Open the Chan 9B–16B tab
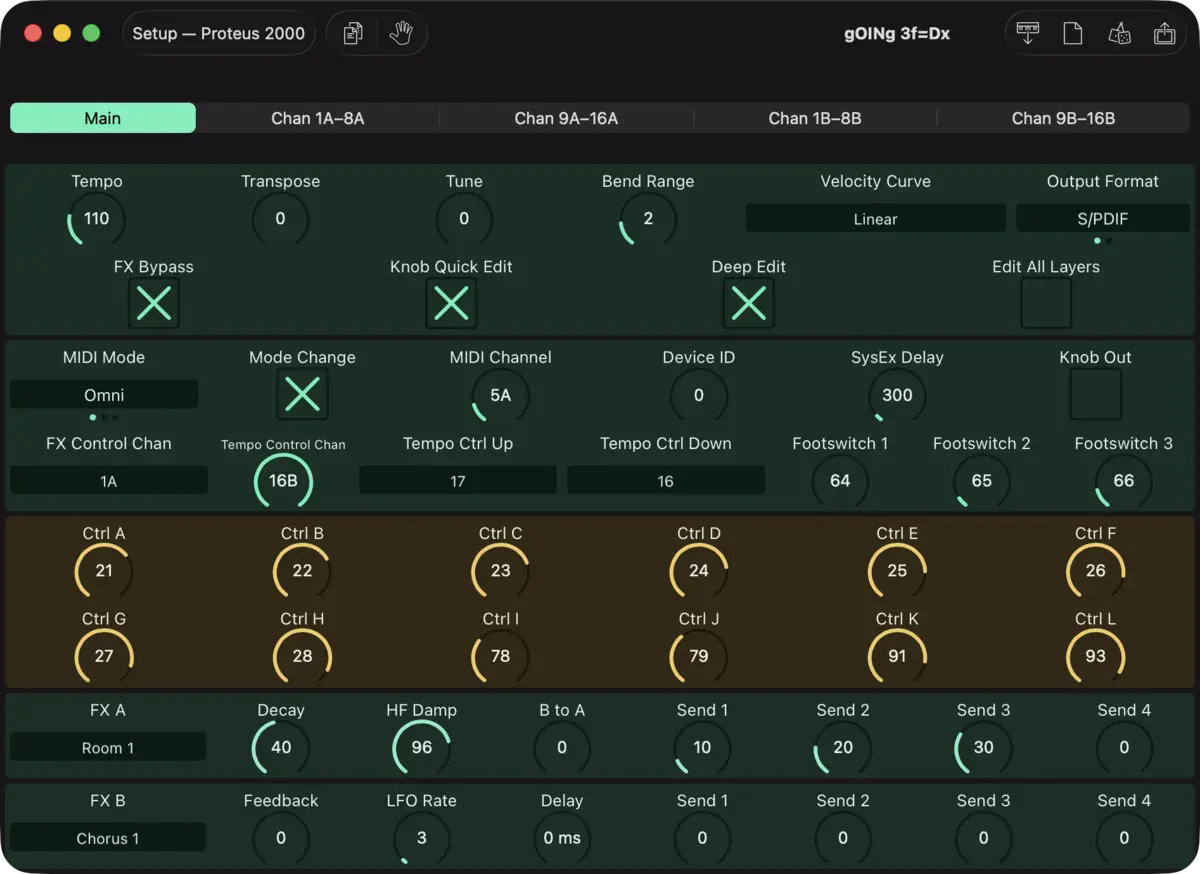Image resolution: width=1200 pixels, height=874 pixels. (1063, 118)
